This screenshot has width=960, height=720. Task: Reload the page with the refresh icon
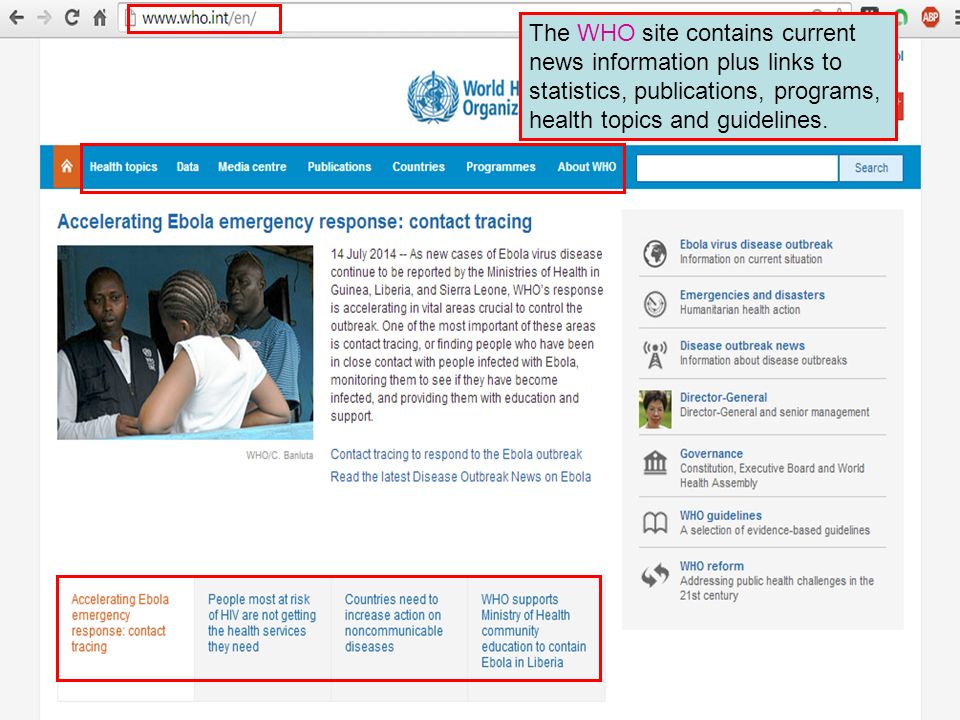coord(72,17)
